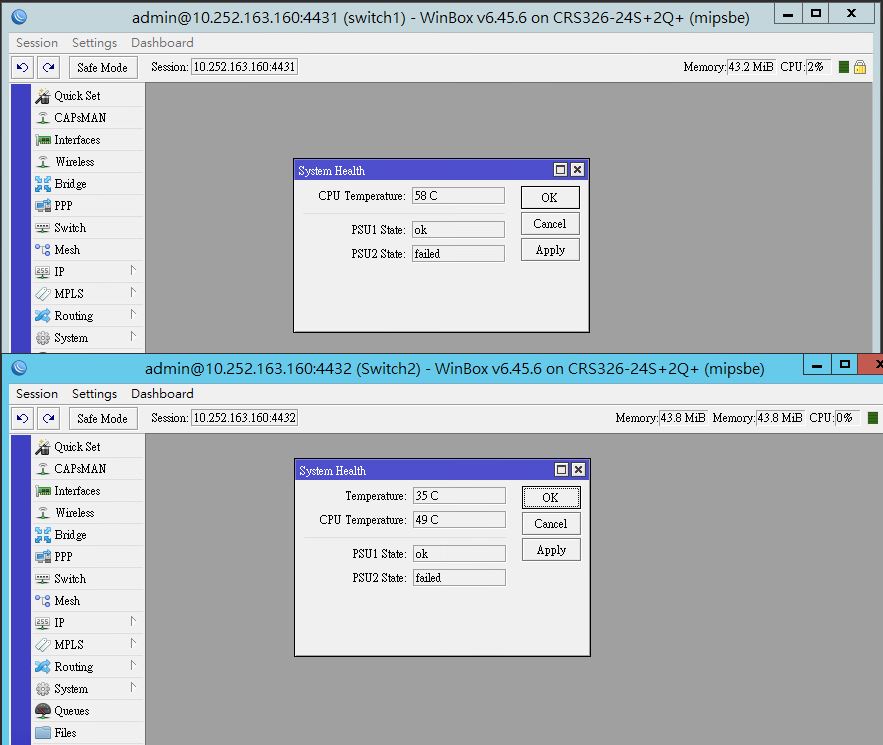Maximize switch1 System Health dialog
883x745 pixels.
560,169
